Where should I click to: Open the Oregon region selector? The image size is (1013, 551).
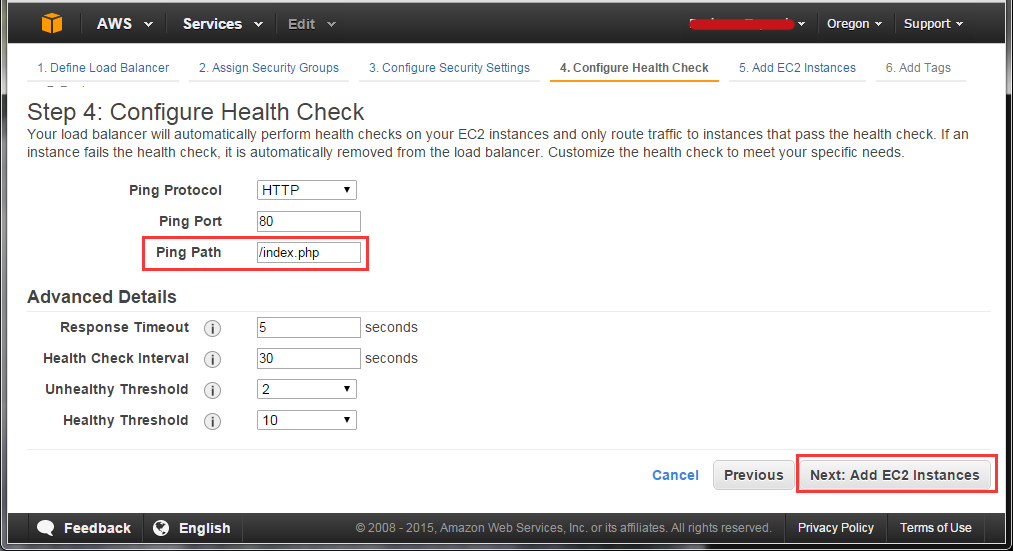coord(854,24)
